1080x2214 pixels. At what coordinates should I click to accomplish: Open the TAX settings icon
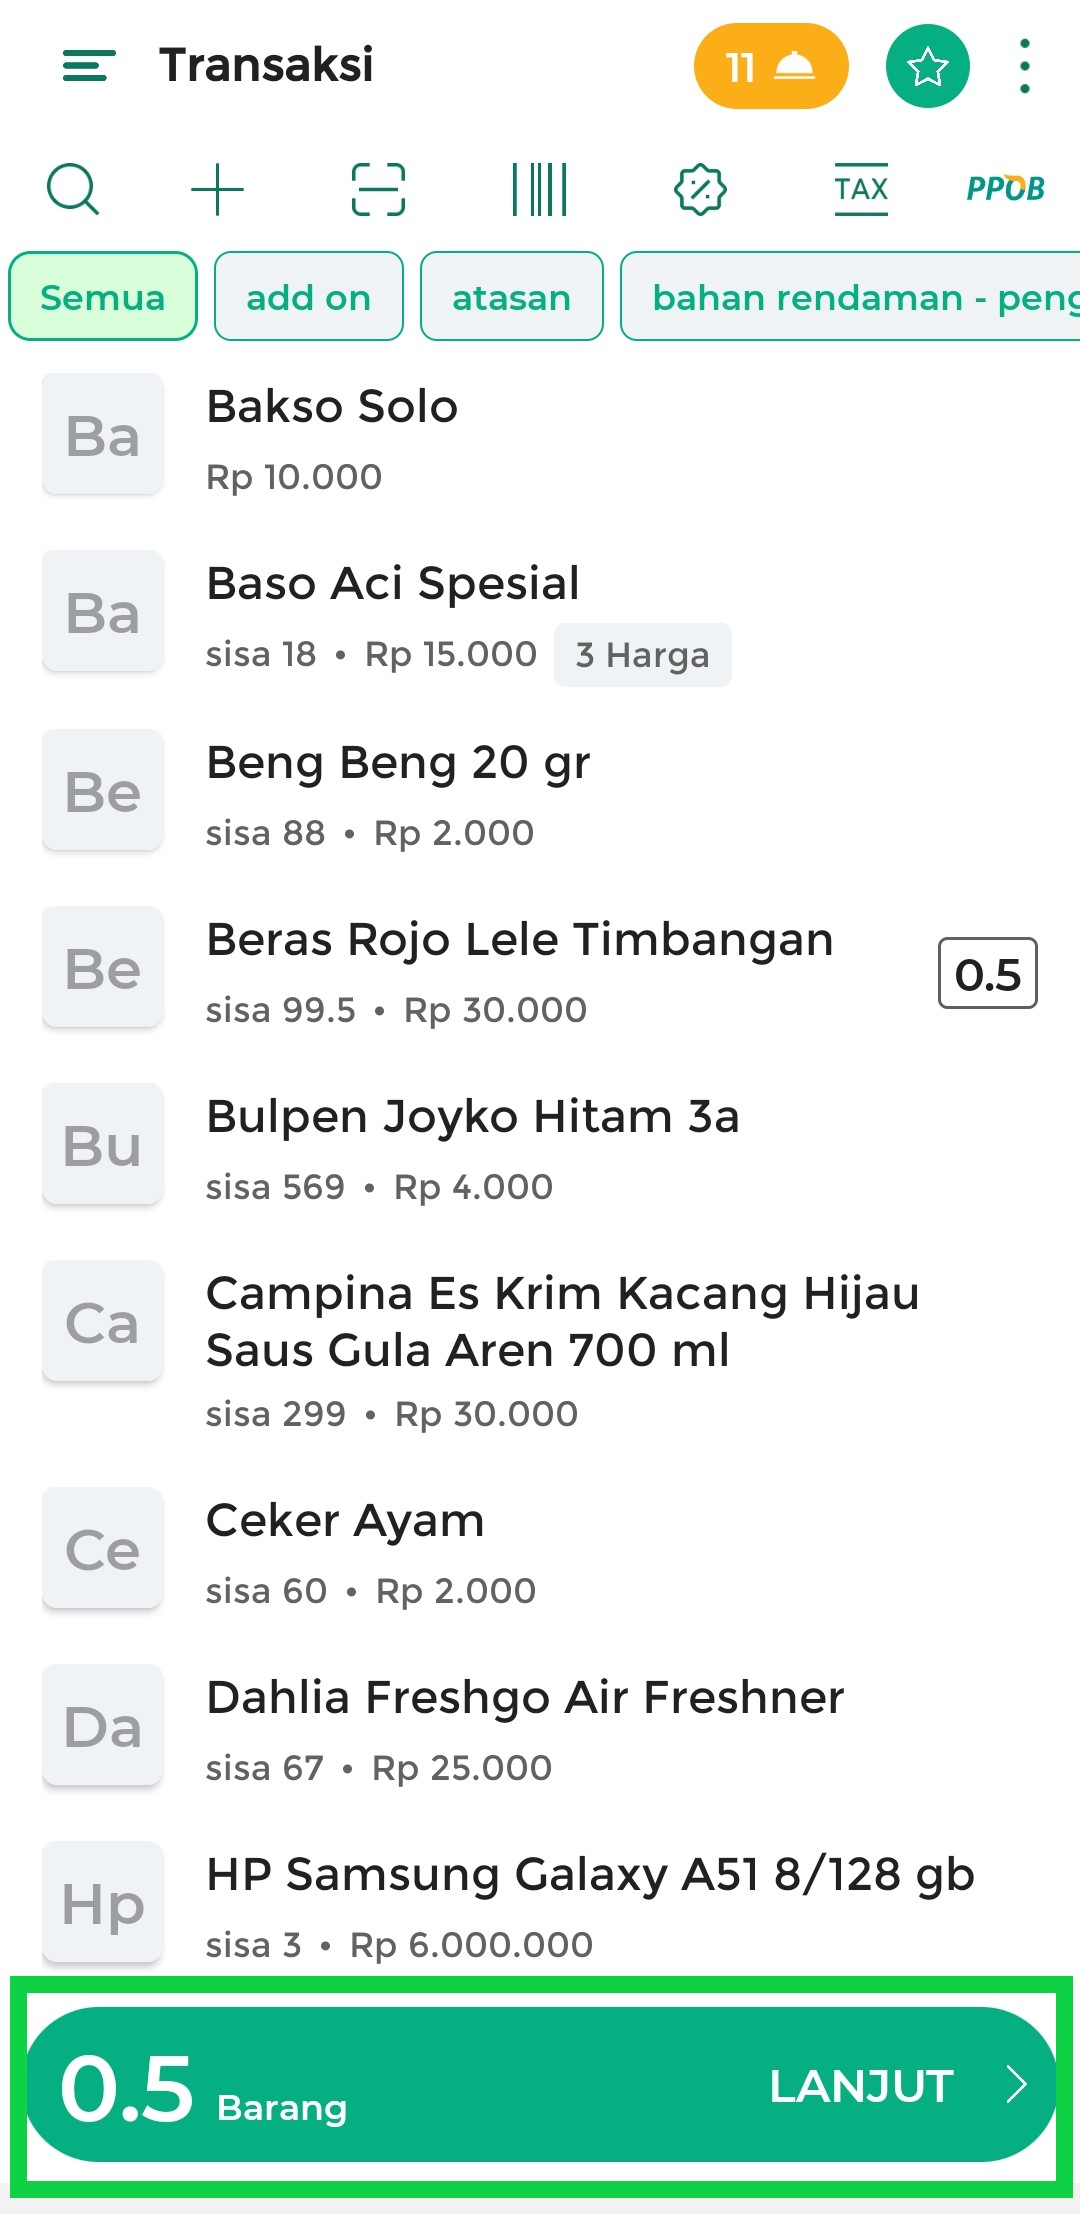[x=861, y=189]
